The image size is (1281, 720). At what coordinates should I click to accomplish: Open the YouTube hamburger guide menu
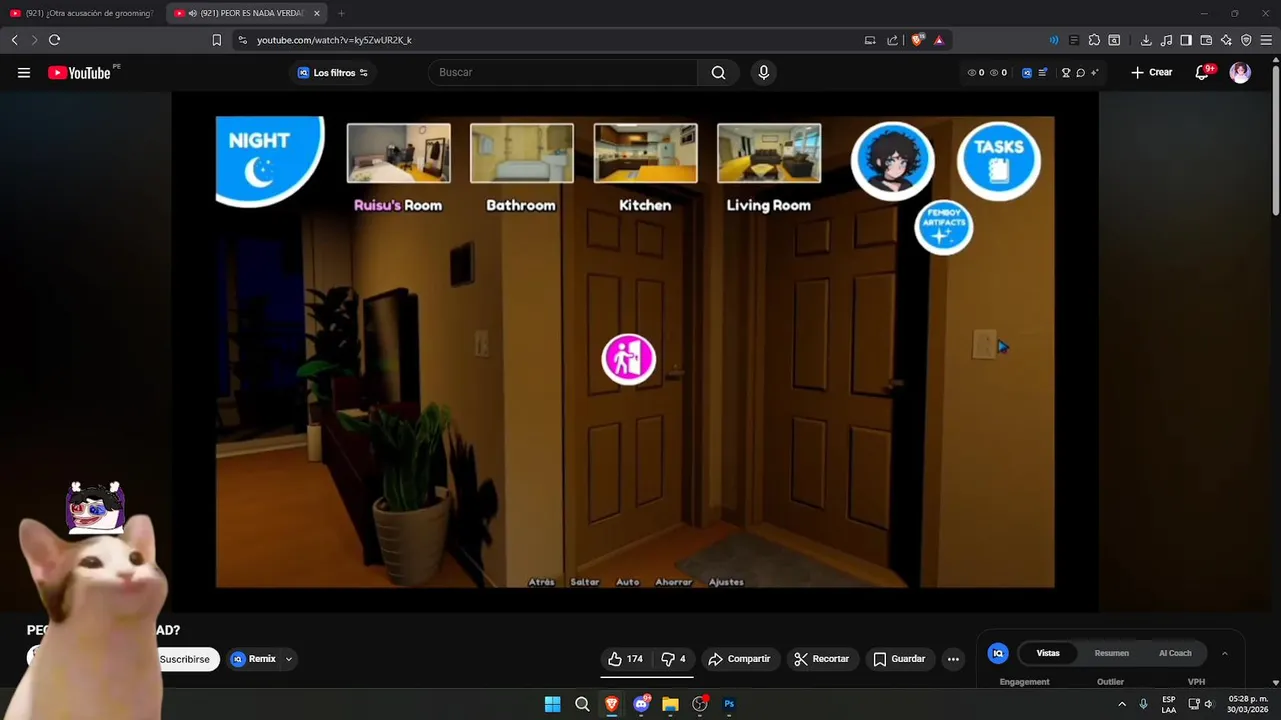tap(24, 72)
